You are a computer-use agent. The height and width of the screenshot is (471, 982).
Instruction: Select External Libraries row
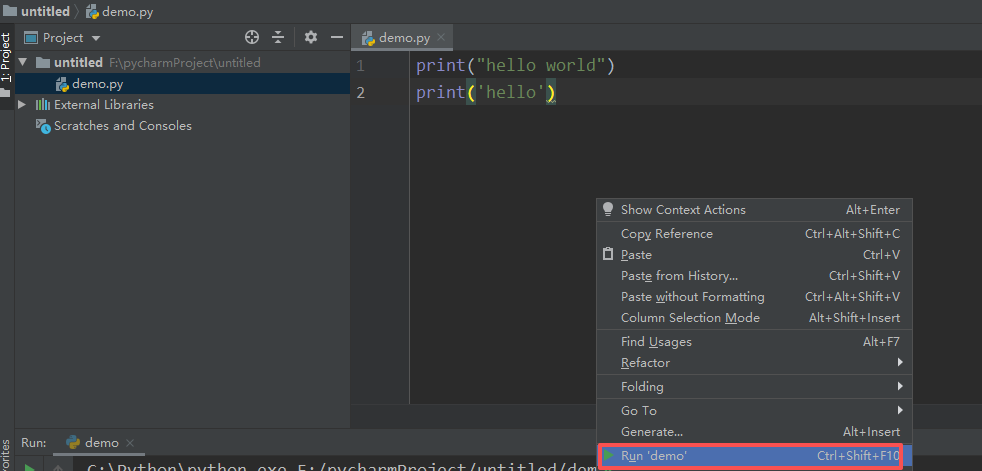(x=182, y=105)
